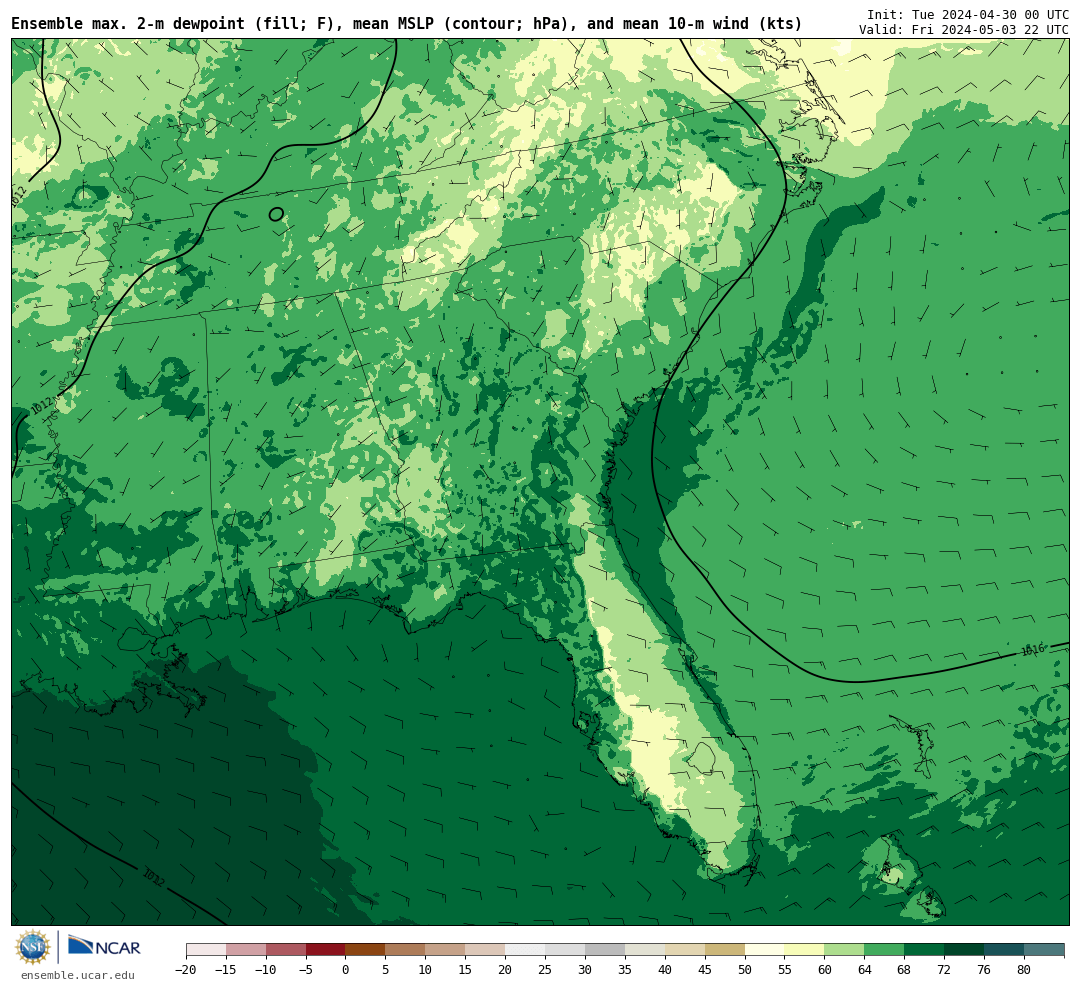Image resolution: width=1080 pixels, height=988 pixels.
Task: Click the colorbar tick label '80'
Action: 1024,970
